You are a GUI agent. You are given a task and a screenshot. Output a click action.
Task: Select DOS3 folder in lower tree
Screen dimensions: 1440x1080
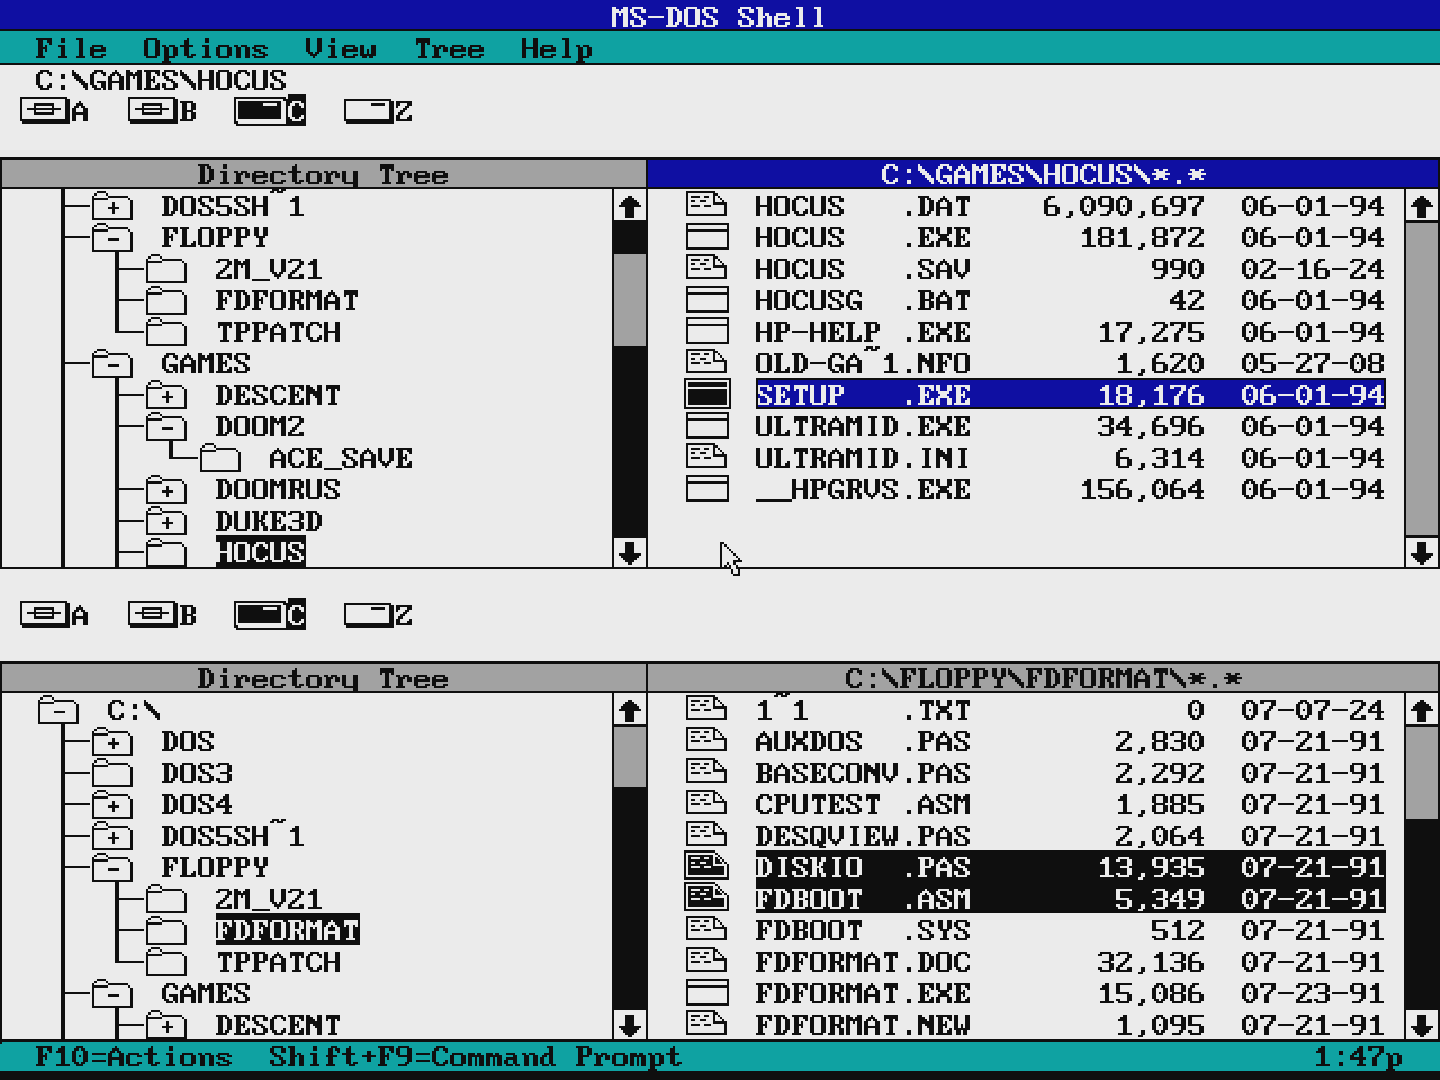click(x=197, y=773)
